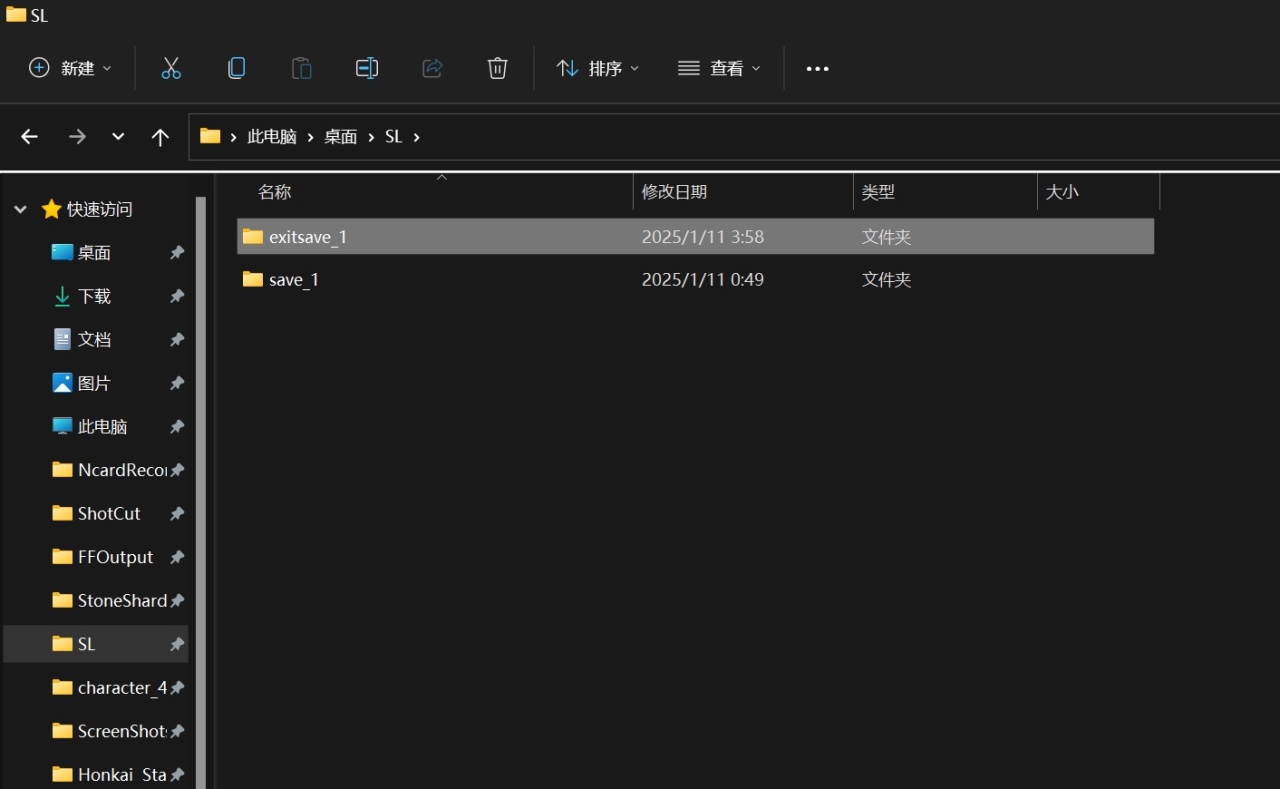Click the Cut scissors icon
This screenshot has width=1280, height=789.
pos(171,68)
